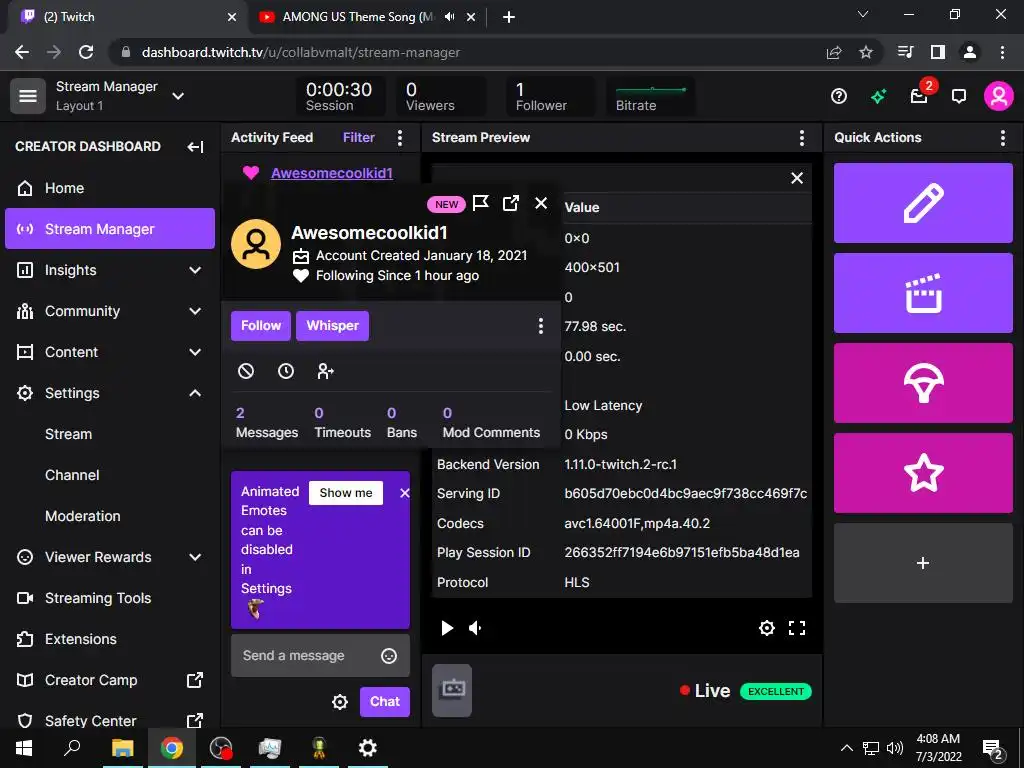
Task: Click the Raid Channel parachute quick action
Action: click(923, 383)
